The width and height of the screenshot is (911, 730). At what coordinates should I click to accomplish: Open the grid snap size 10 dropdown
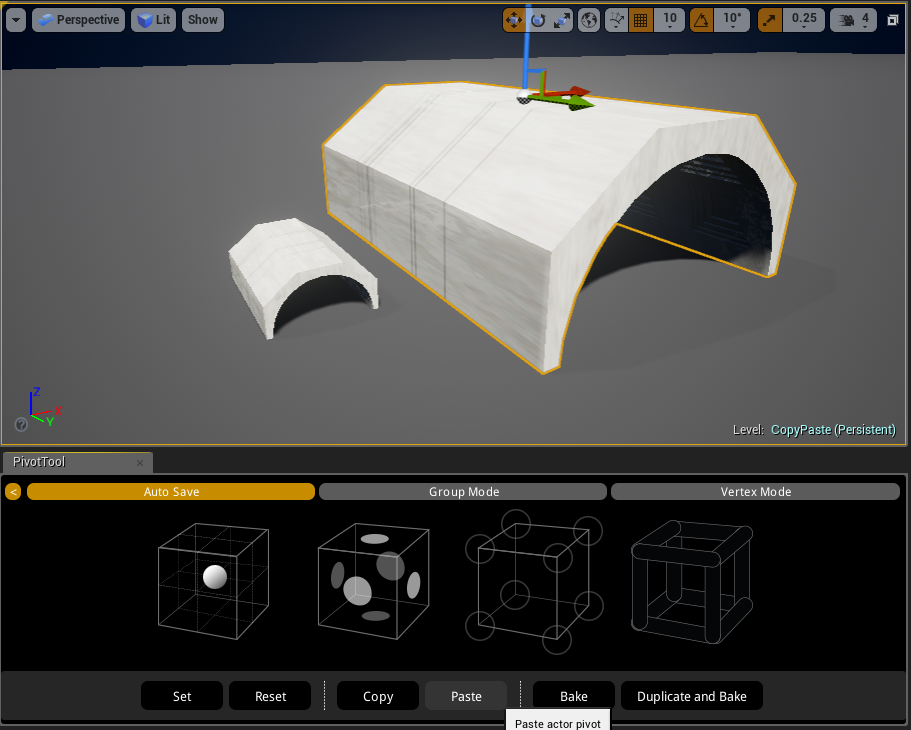(x=670, y=20)
